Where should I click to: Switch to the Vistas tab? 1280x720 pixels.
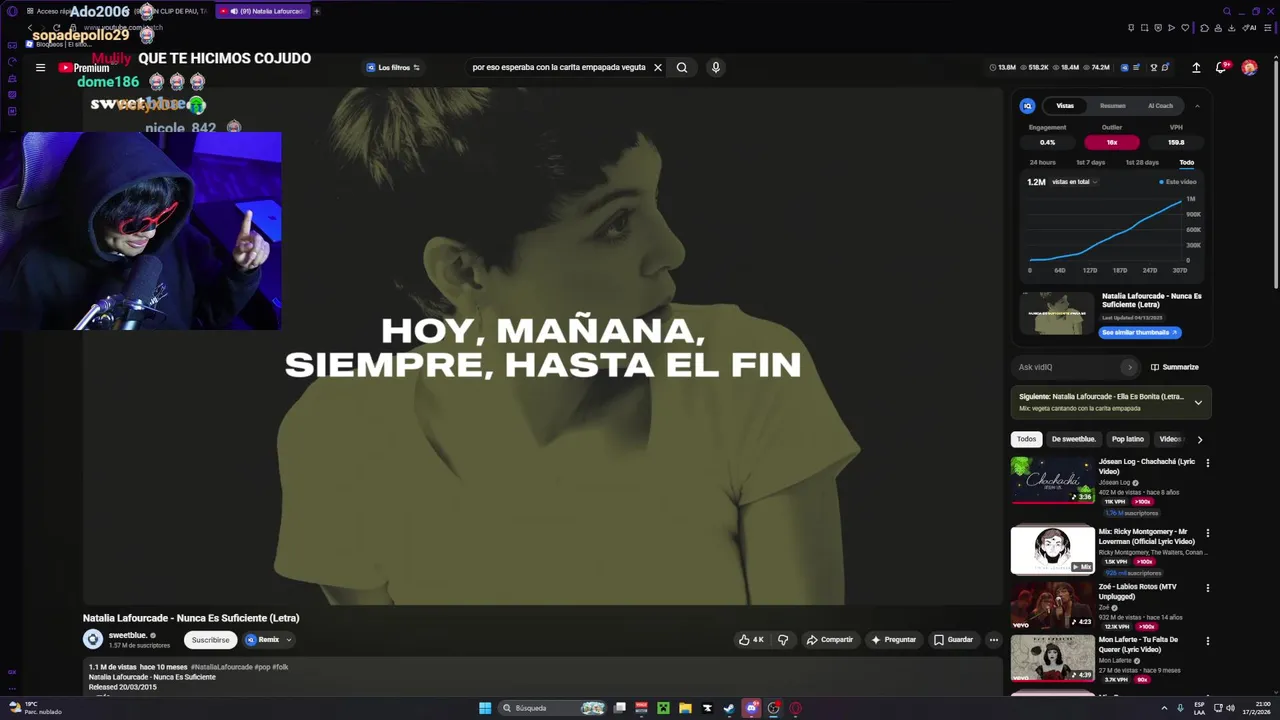pos(1065,105)
